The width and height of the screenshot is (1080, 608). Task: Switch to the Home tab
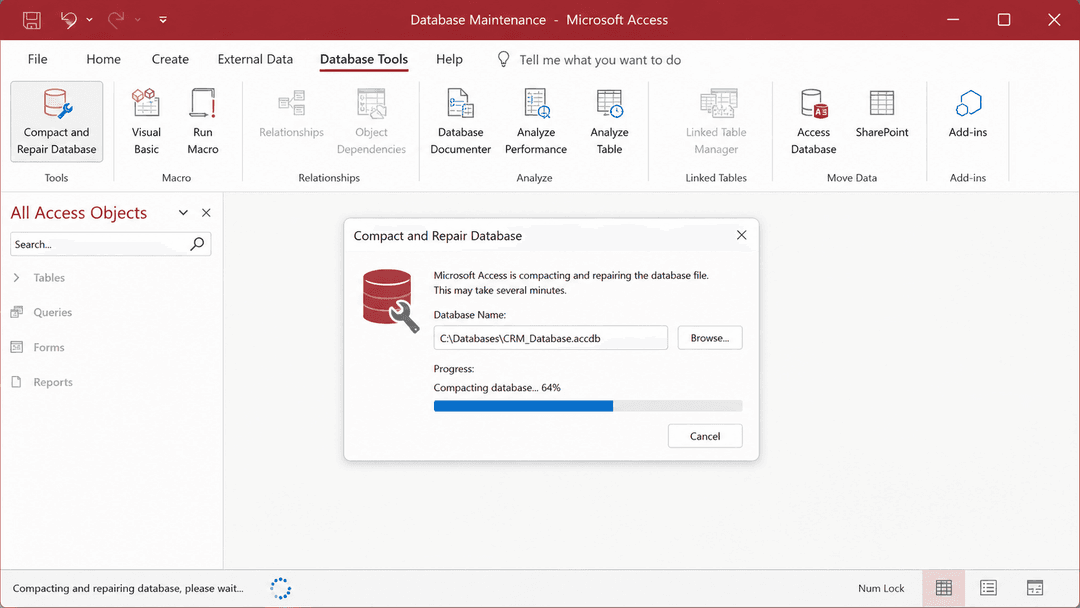pos(103,59)
